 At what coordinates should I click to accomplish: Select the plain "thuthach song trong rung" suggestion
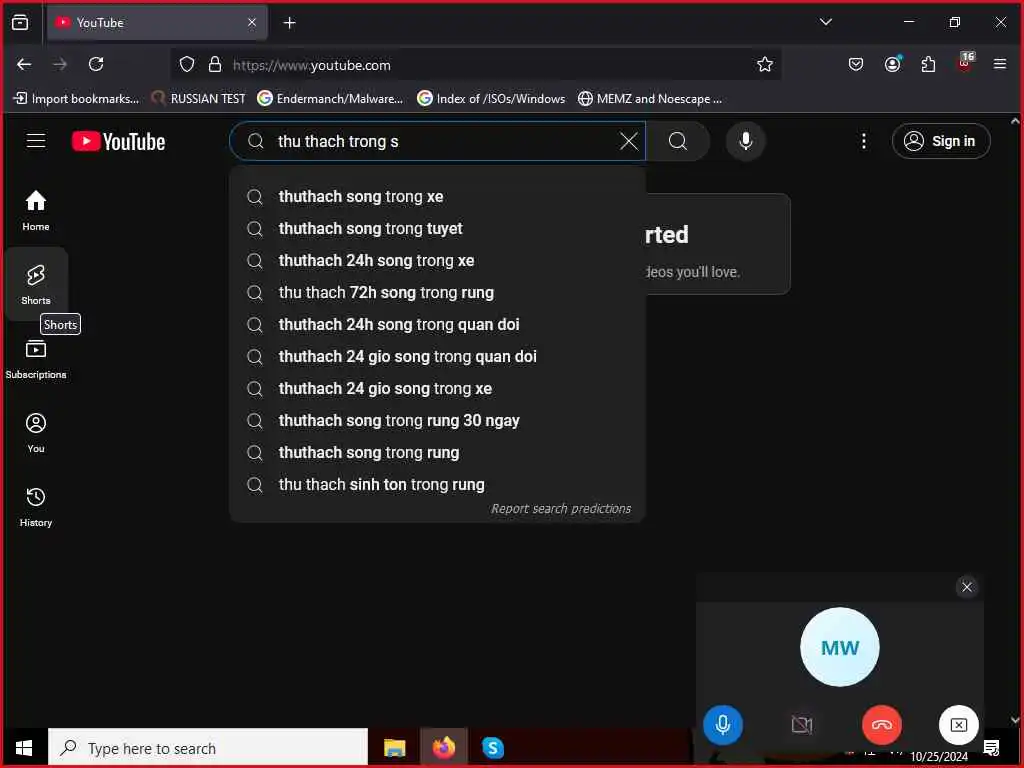(437, 453)
